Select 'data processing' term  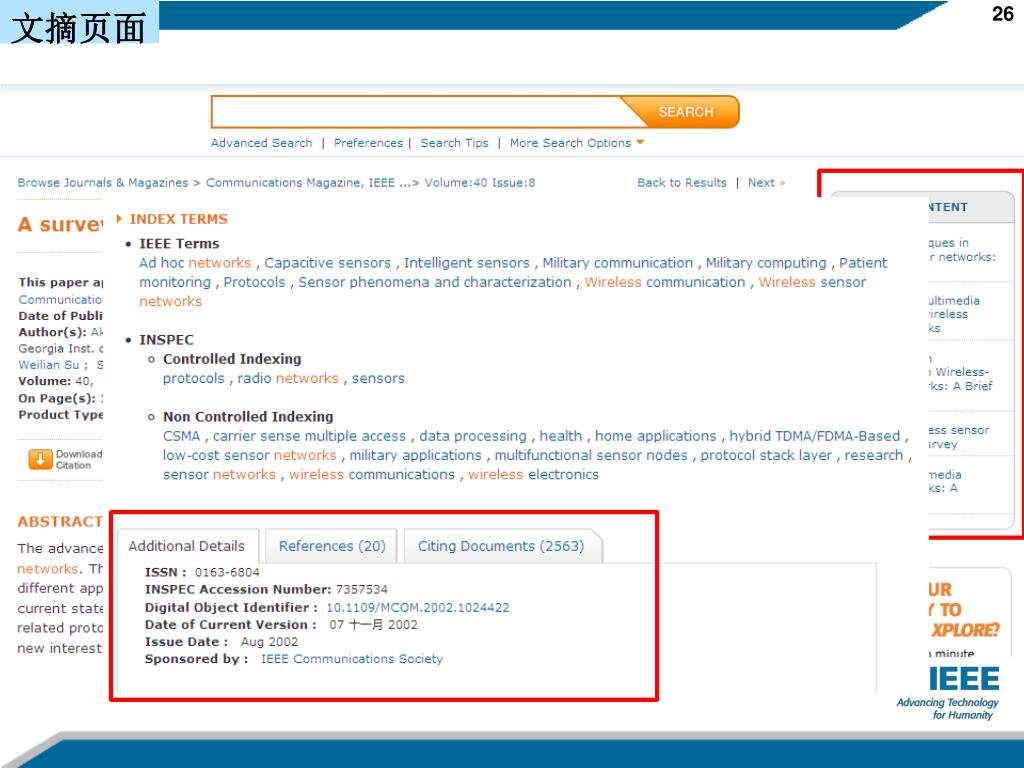[x=473, y=436]
